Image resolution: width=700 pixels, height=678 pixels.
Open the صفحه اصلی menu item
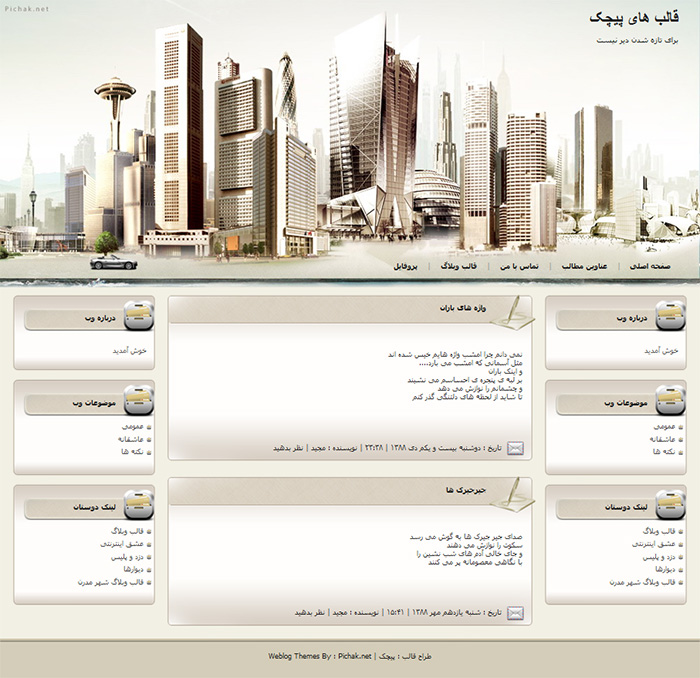[650, 266]
